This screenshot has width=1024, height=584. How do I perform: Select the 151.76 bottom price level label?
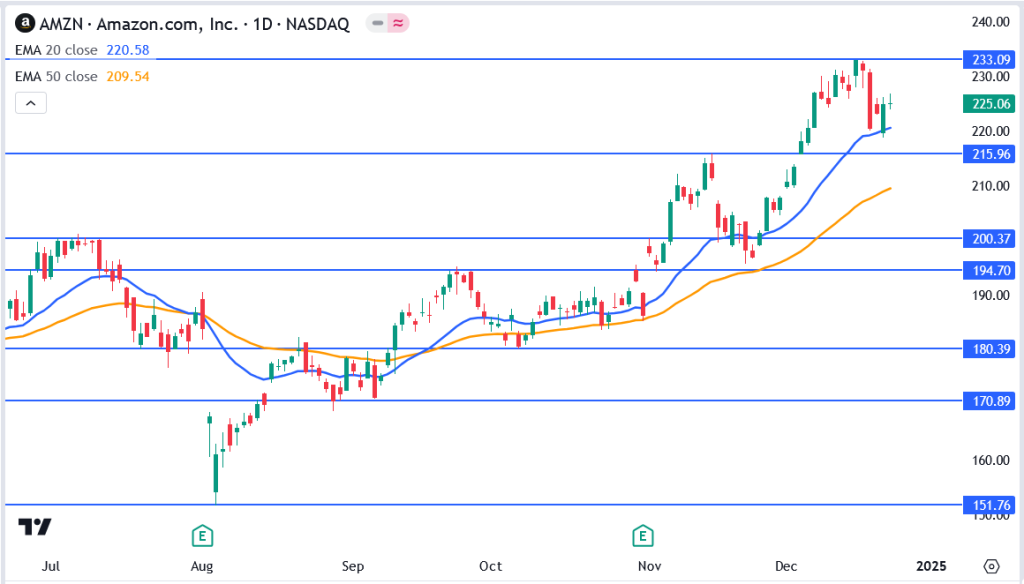click(x=985, y=504)
